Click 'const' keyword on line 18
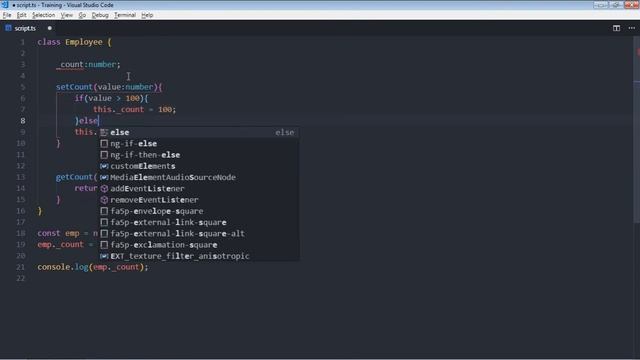This screenshot has height=360, width=640. point(49,233)
